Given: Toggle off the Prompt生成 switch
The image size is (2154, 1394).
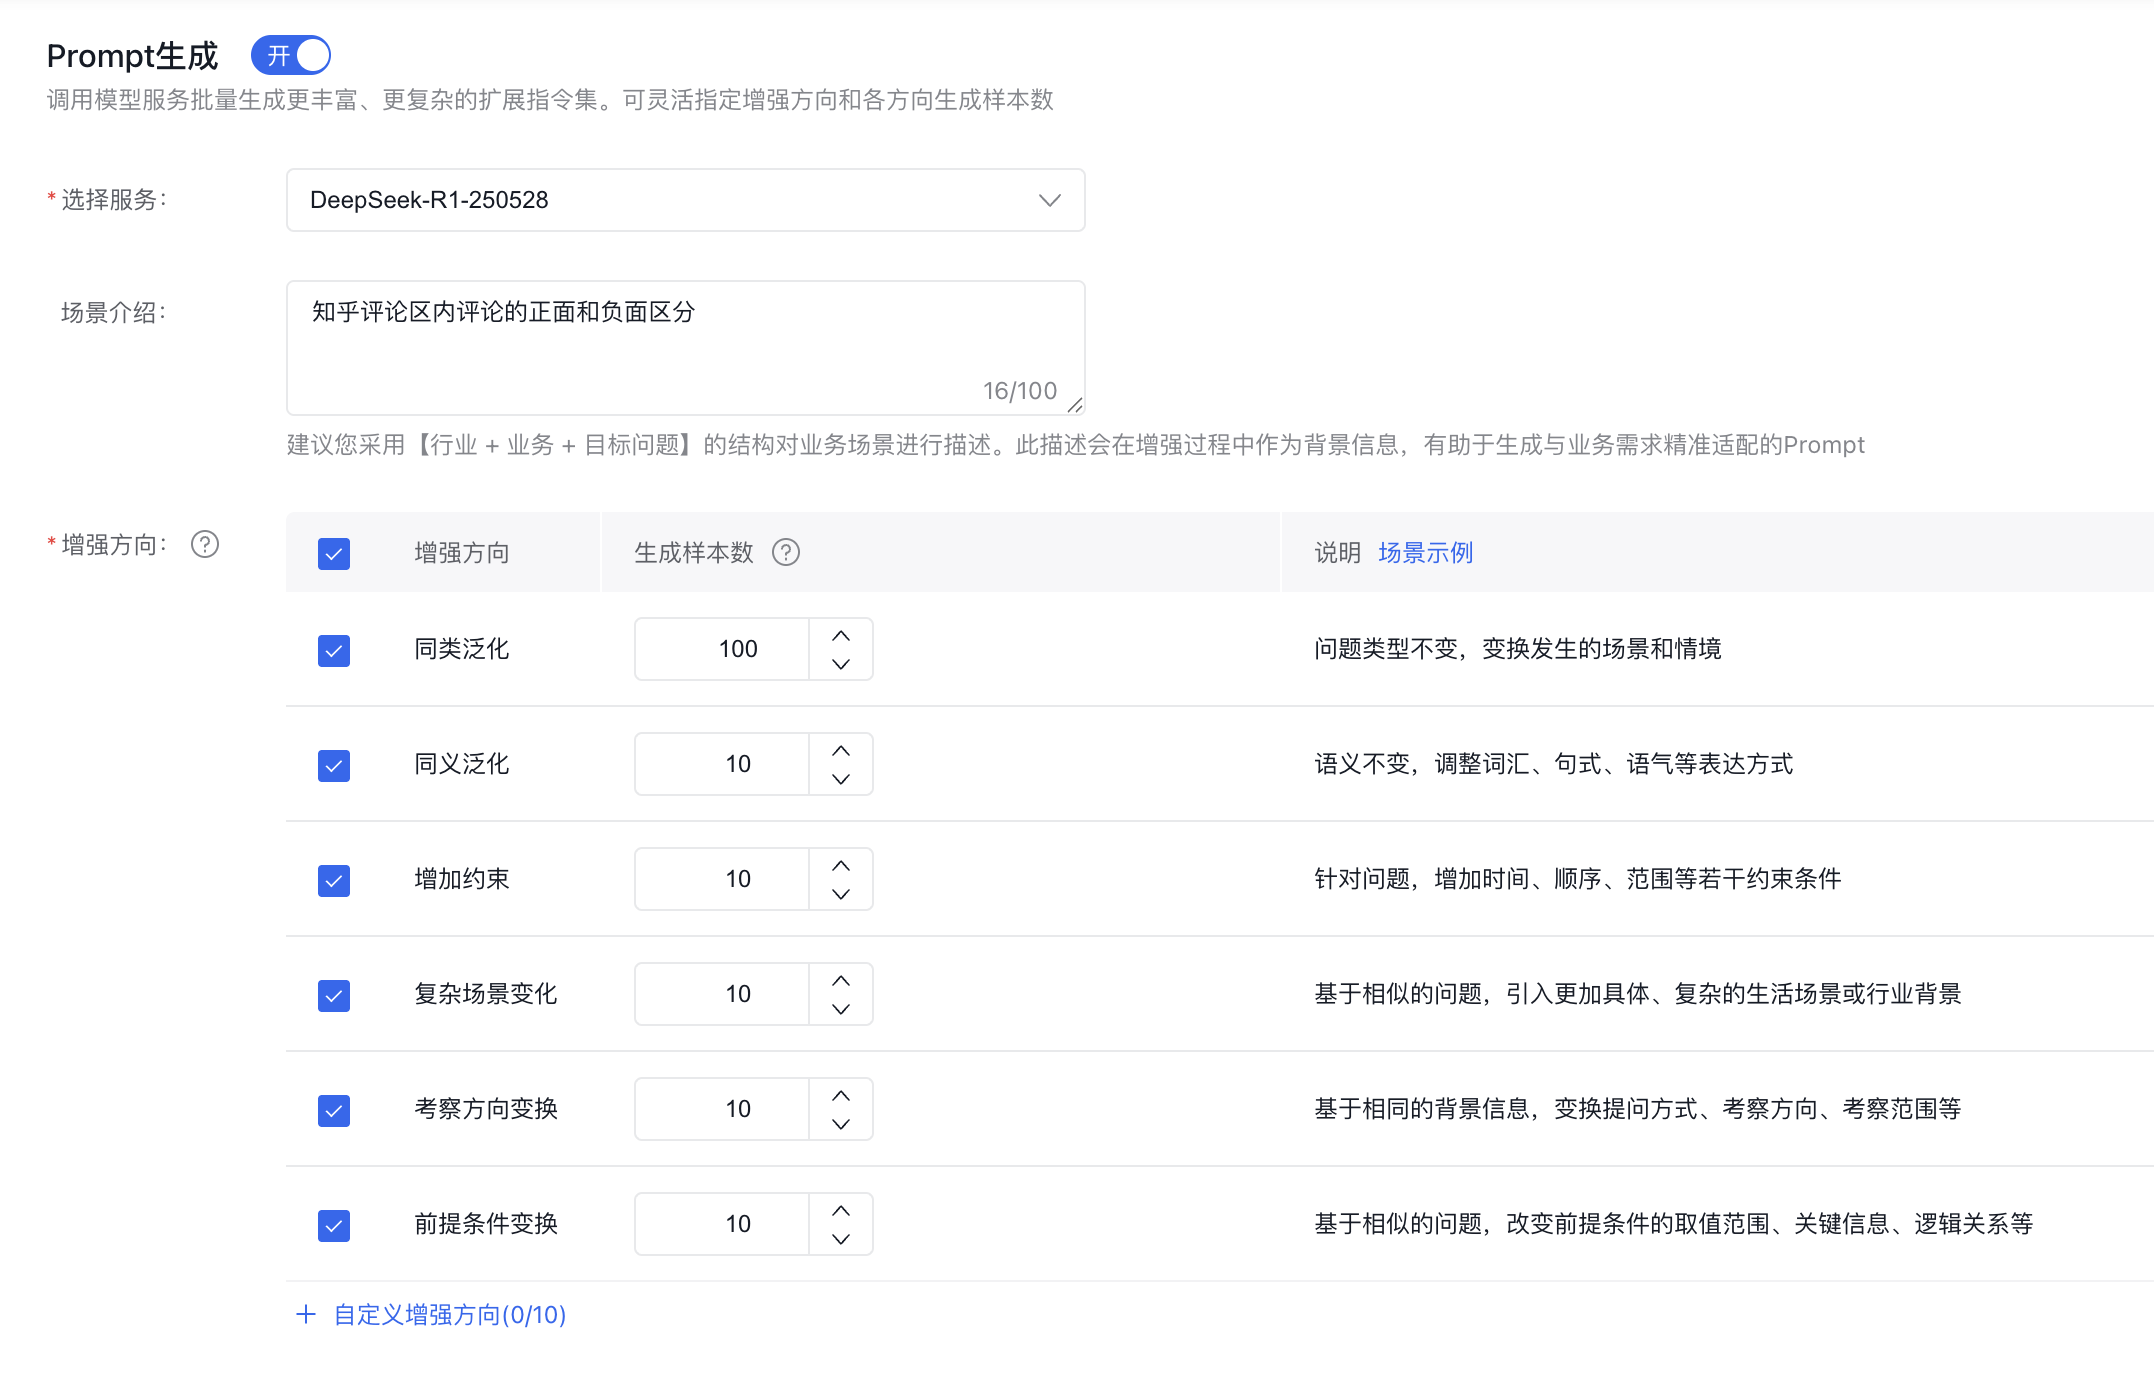Looking at the screenshot, I should (x=291, y=55).
